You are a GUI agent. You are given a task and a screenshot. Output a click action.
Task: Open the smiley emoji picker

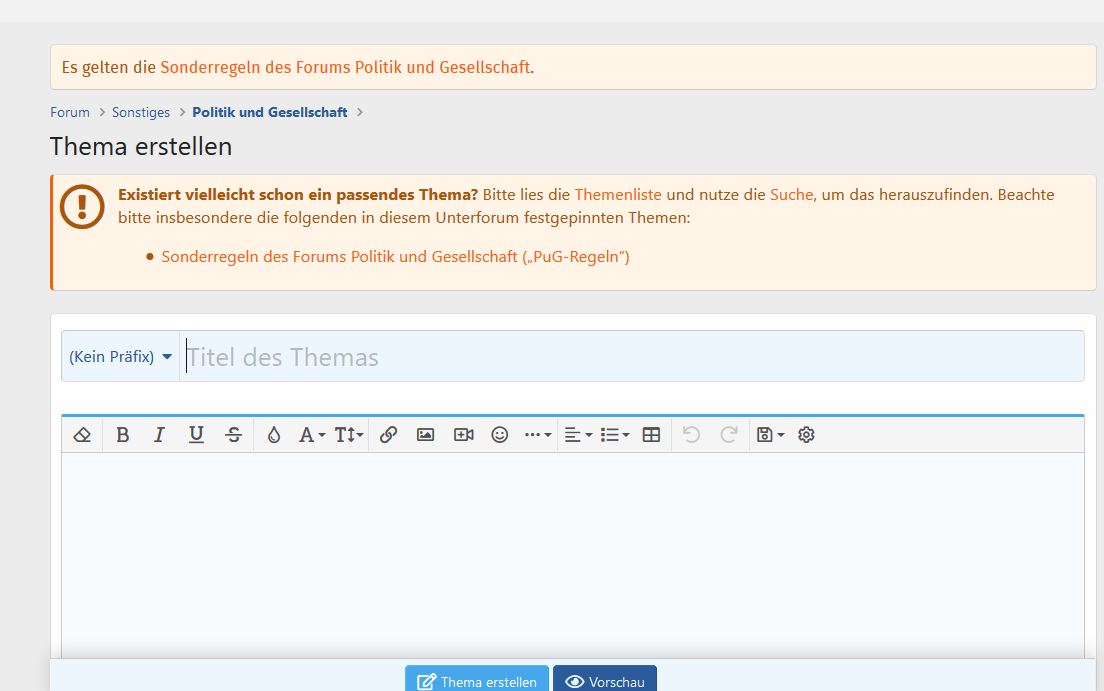click(500, 435)
